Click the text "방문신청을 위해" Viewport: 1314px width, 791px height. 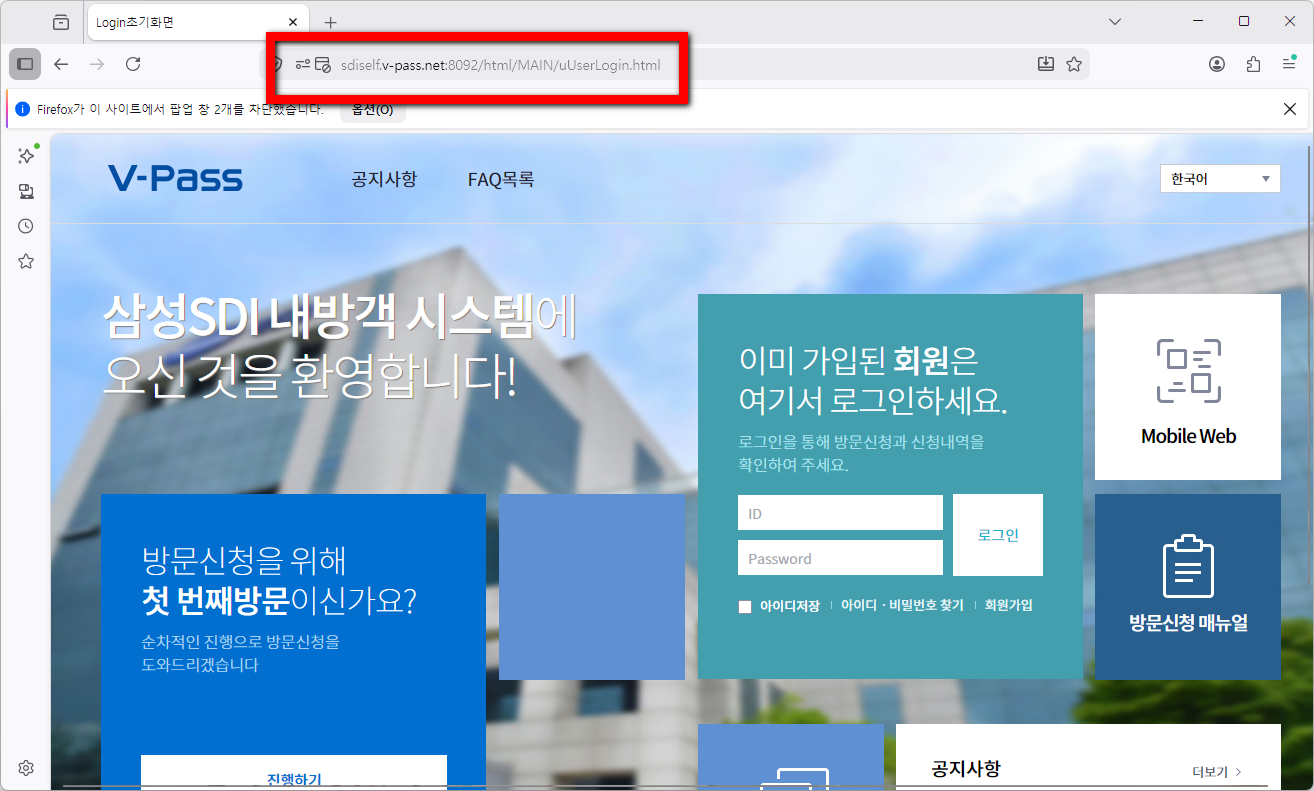(244, 559)
